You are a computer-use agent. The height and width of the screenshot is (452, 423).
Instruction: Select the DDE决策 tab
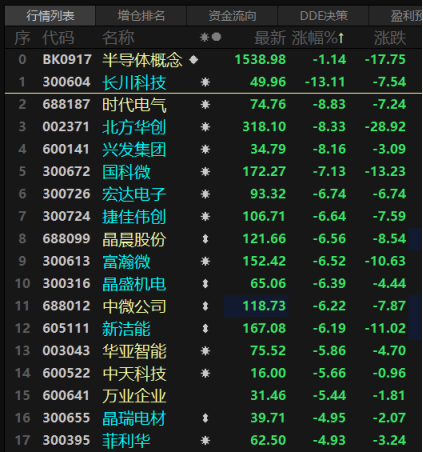[x=323, y=16]
